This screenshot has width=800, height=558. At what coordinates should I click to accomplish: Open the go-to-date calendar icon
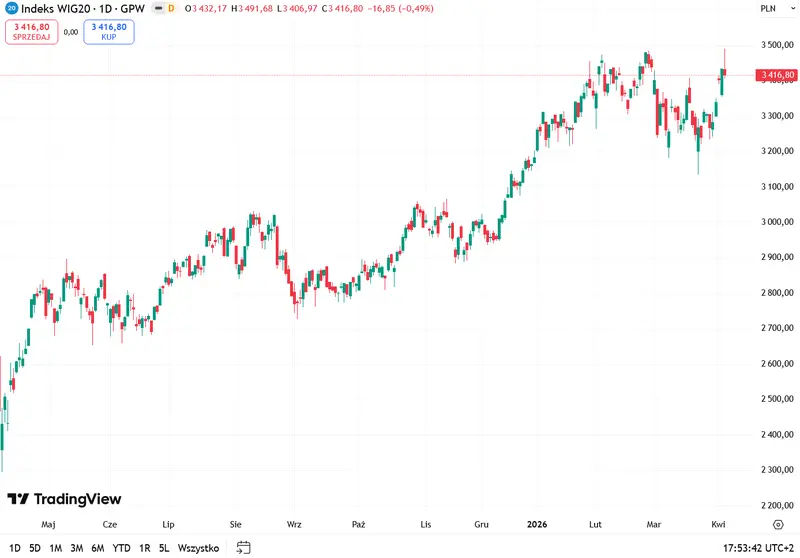click(243, 547)
